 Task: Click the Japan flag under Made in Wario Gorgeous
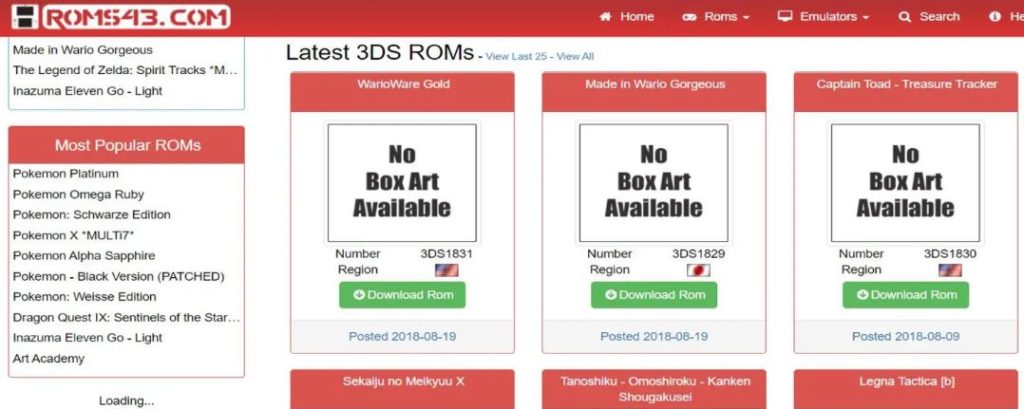pos(698,270)
